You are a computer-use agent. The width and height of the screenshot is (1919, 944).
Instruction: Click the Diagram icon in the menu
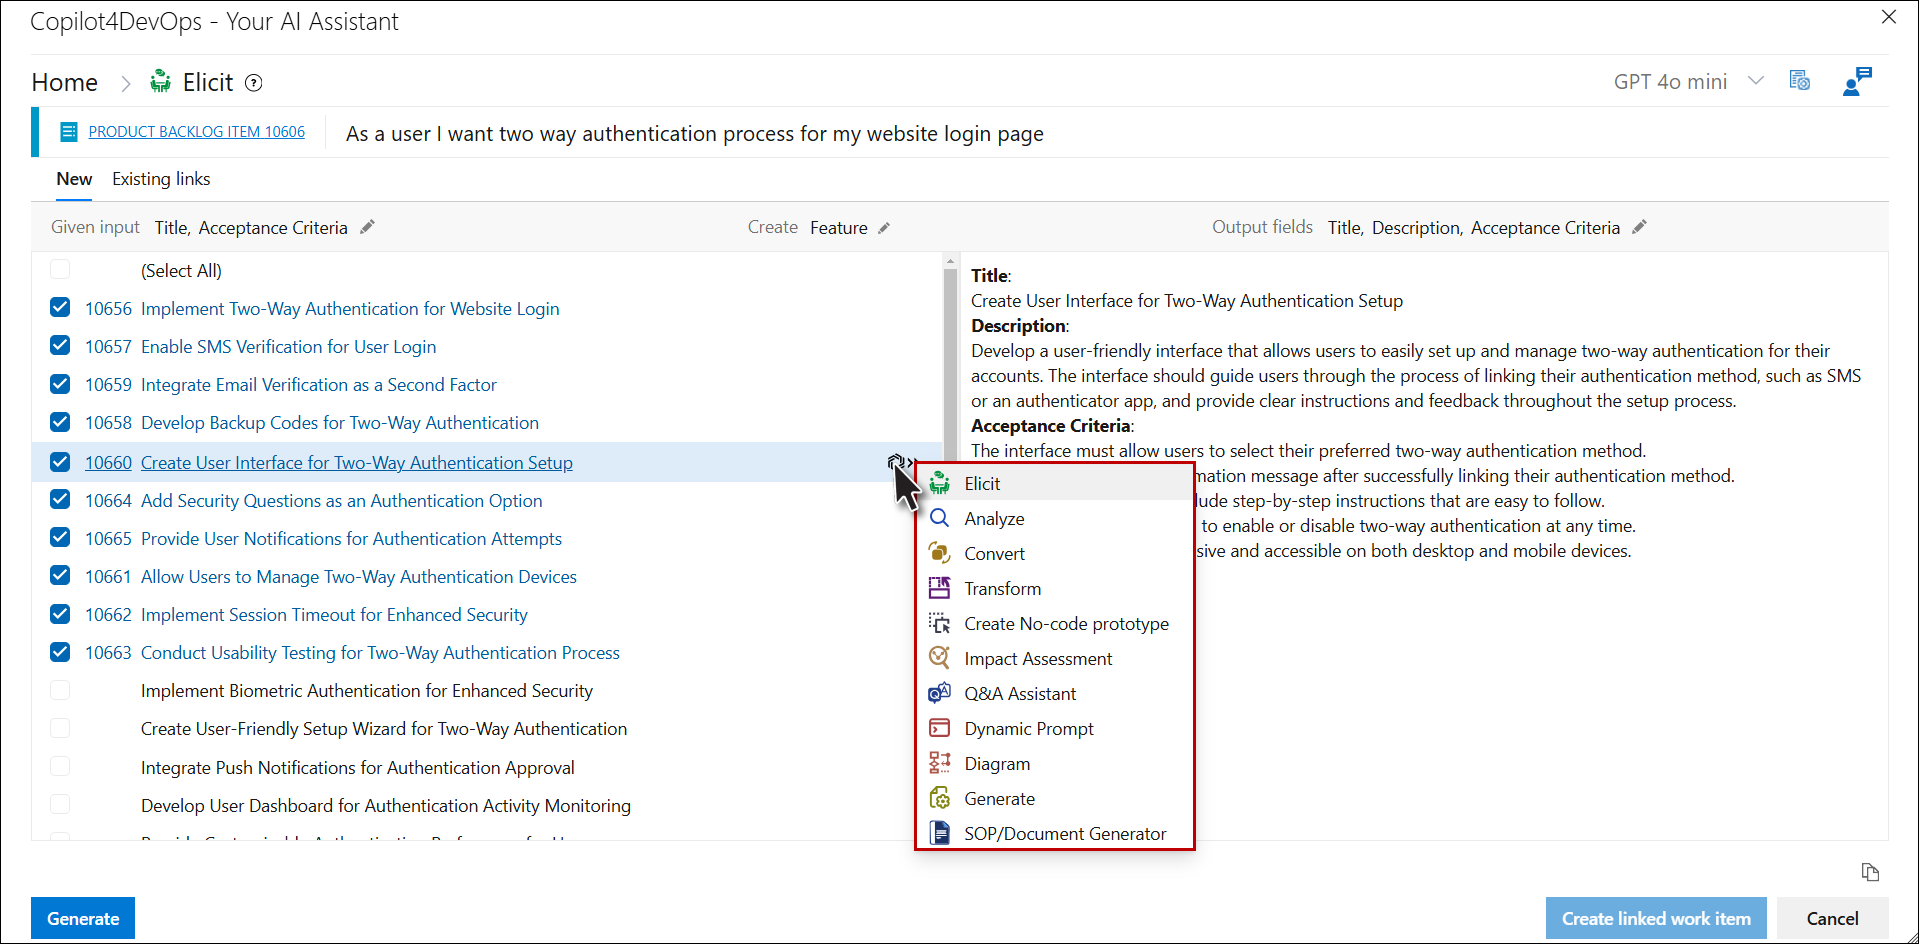click(939, 763)
